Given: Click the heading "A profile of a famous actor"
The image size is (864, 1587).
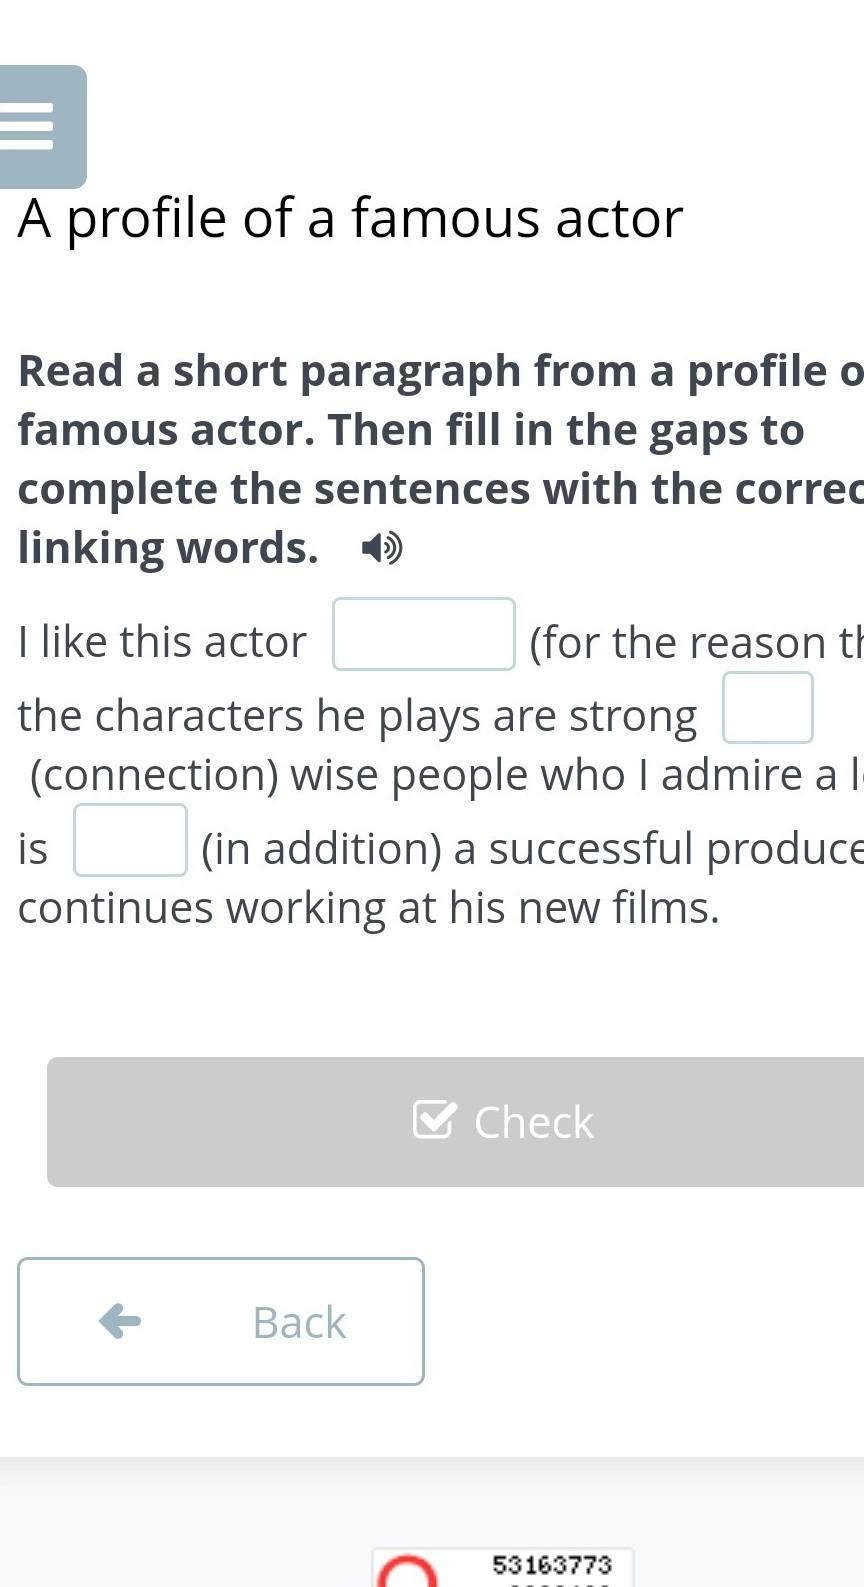Looking at the screenshot, I should coord(350,218).
